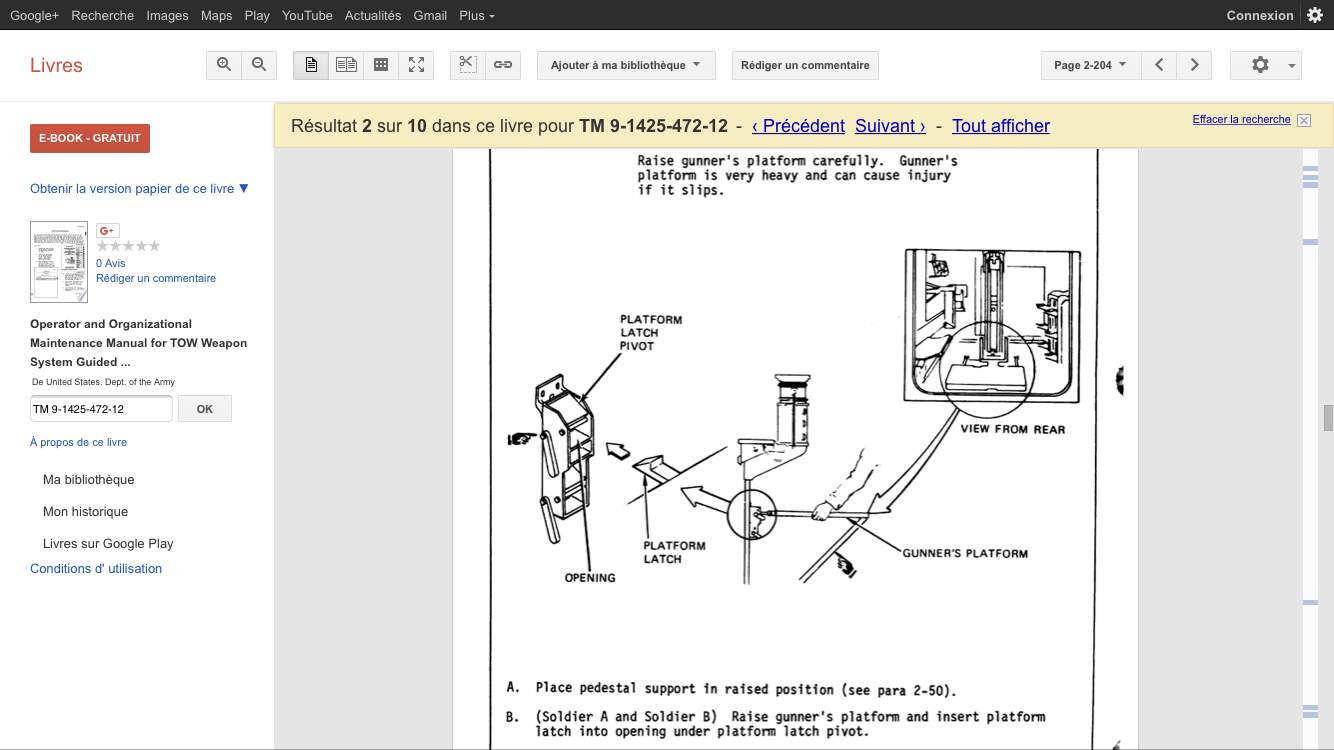
Task: Click the book search input field
Action: (x=101, y=409)
